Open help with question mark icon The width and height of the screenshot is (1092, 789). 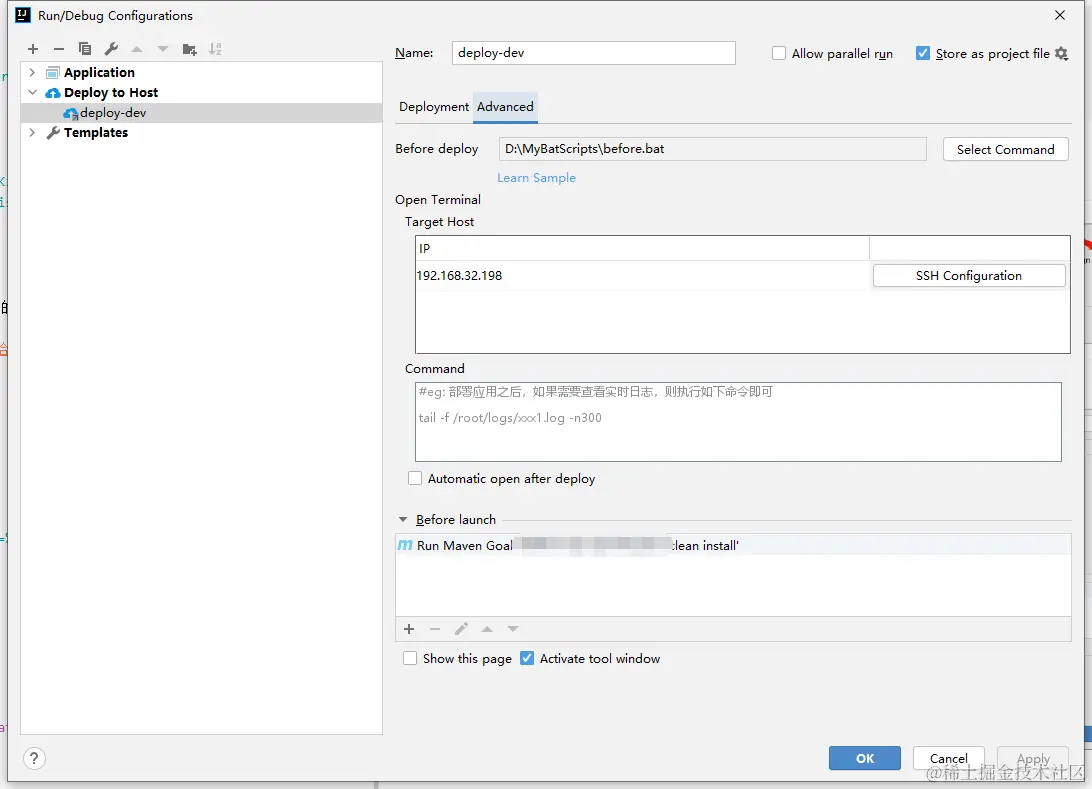click(x=34, y=758)
